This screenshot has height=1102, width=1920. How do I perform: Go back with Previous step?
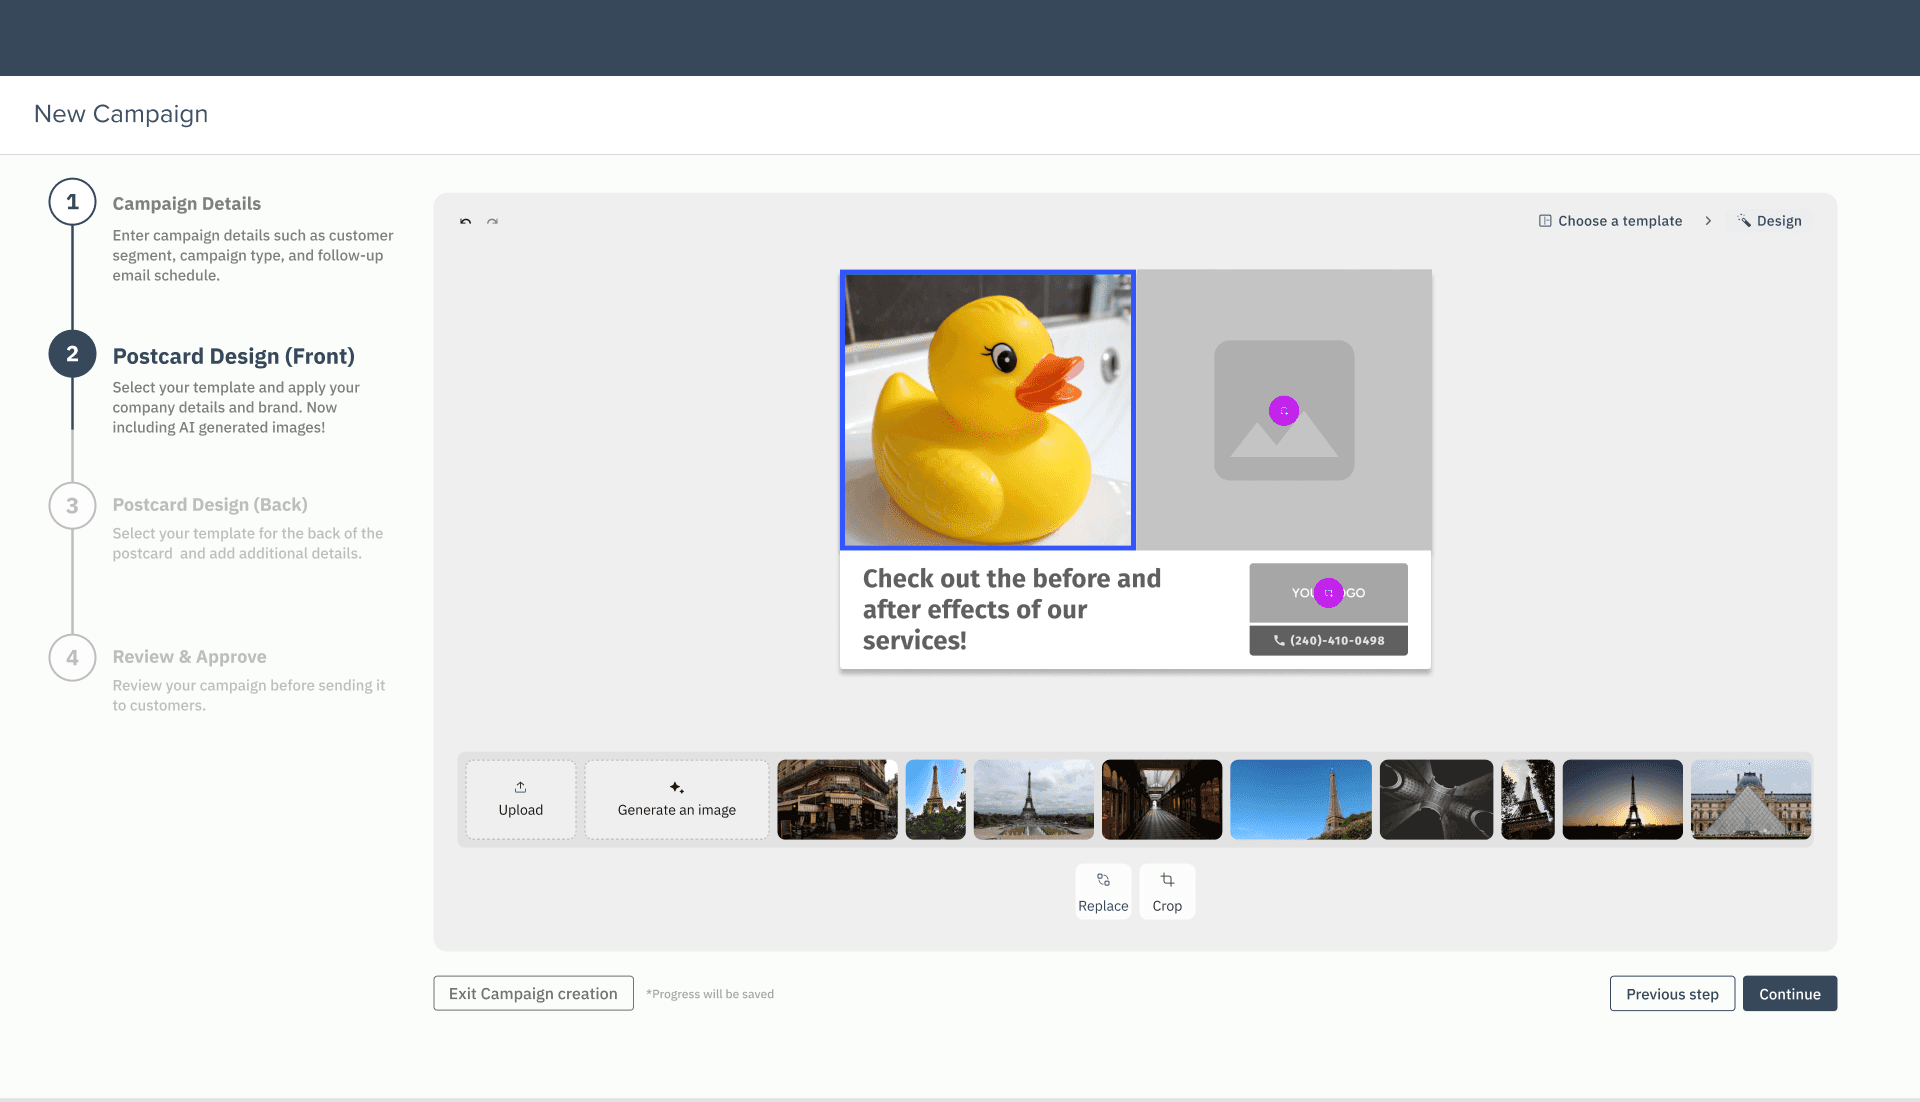[1672, 993]
